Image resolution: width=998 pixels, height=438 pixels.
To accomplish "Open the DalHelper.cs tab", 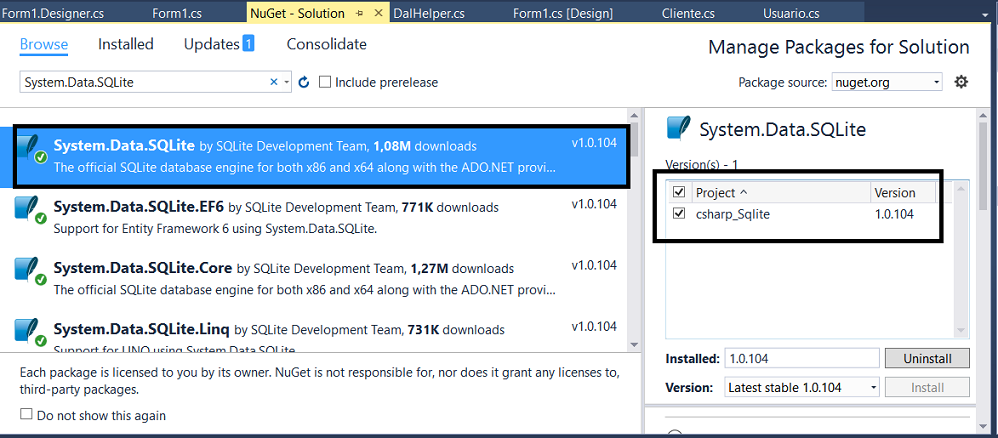I will click(x=429, y=13).
